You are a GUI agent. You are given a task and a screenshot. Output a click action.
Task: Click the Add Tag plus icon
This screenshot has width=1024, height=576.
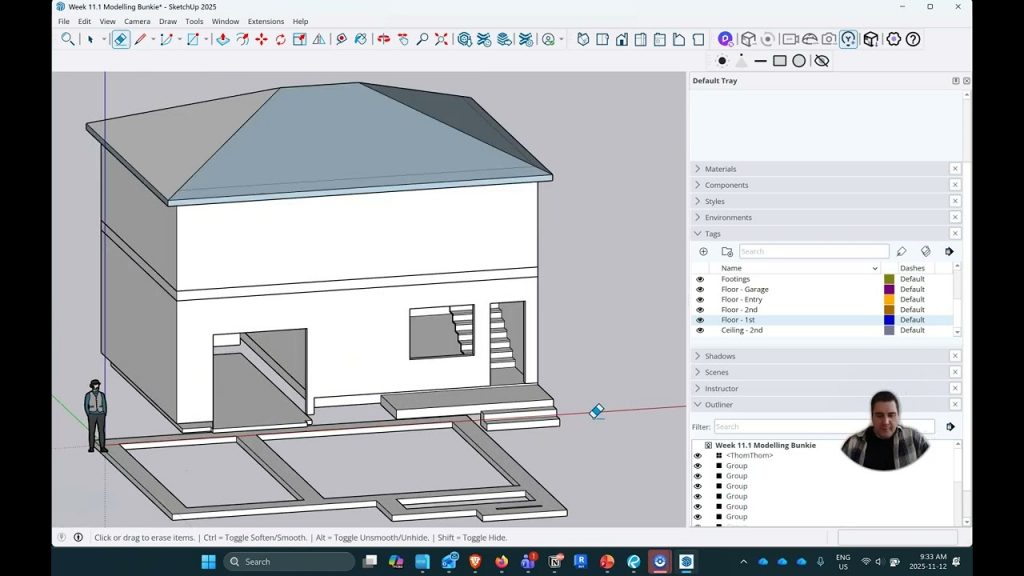[703, 252]
